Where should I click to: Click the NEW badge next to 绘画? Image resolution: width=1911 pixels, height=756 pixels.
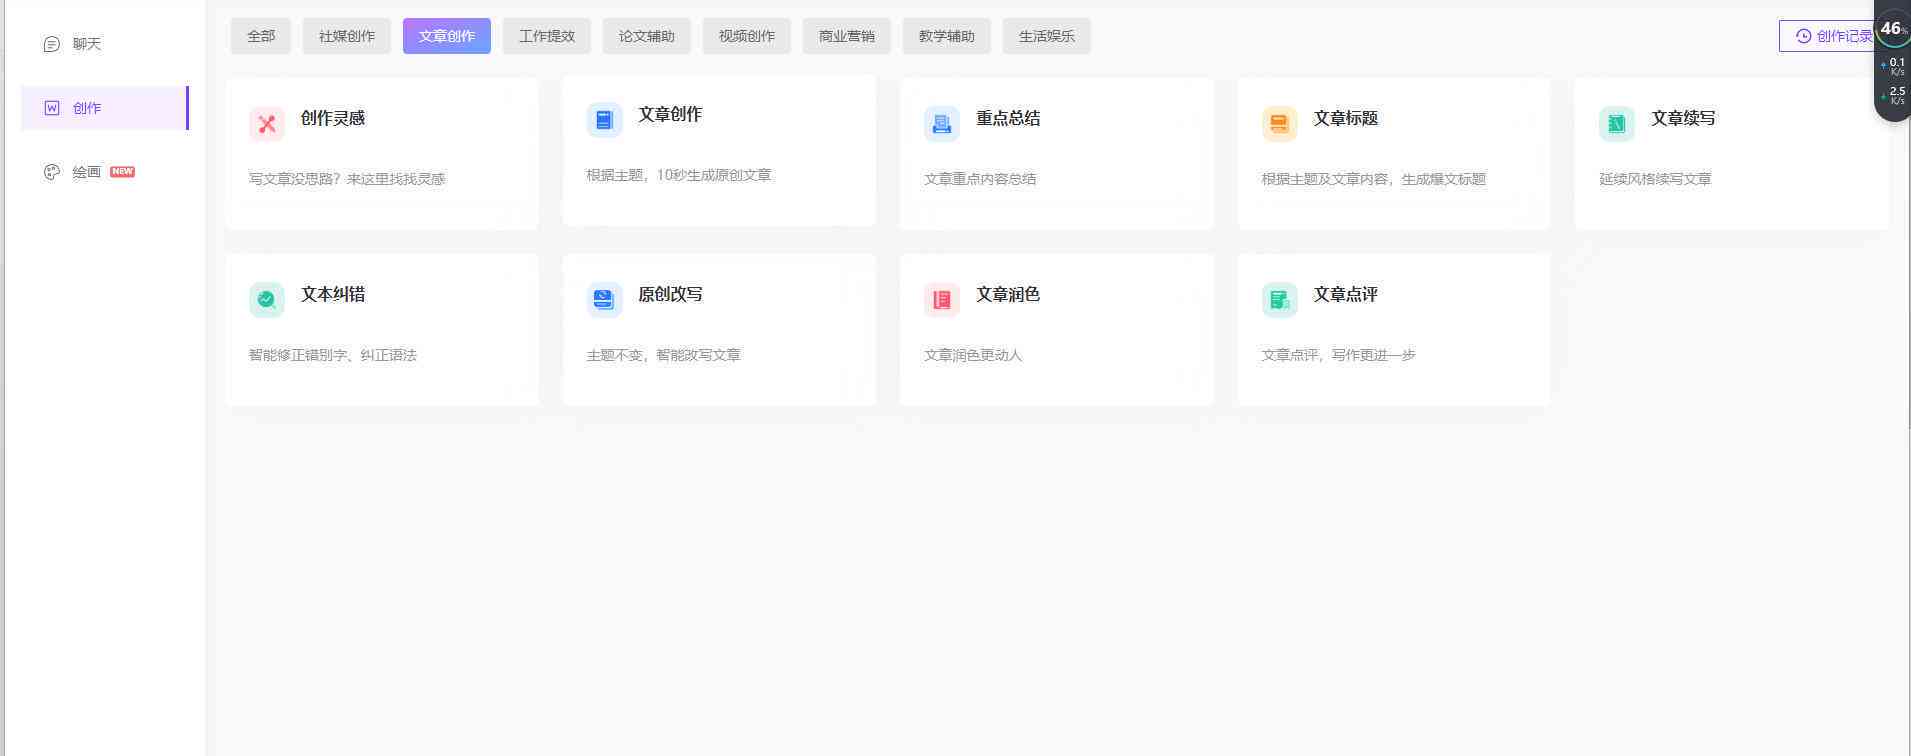pyautogui.click(x=122, y=172)
